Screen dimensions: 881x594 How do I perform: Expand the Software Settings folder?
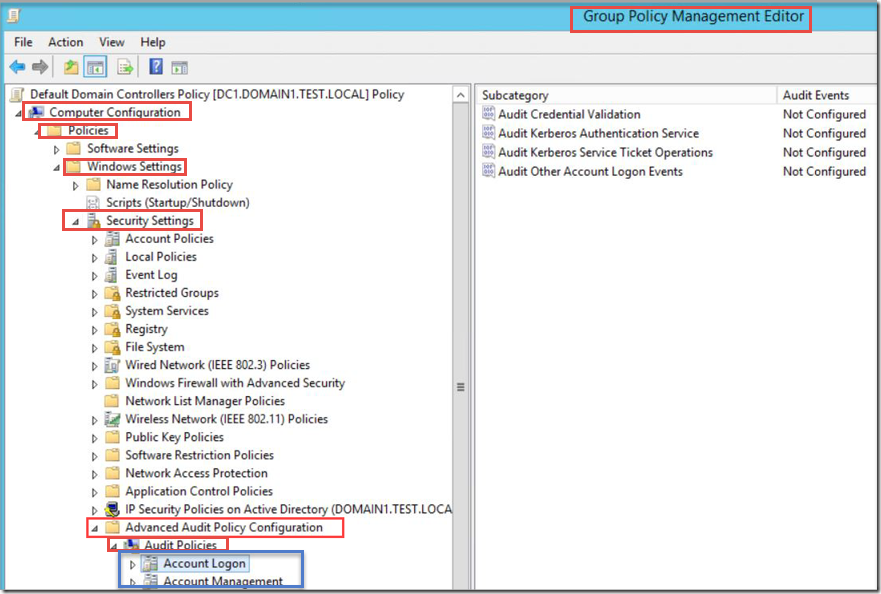tap(57, 149)
